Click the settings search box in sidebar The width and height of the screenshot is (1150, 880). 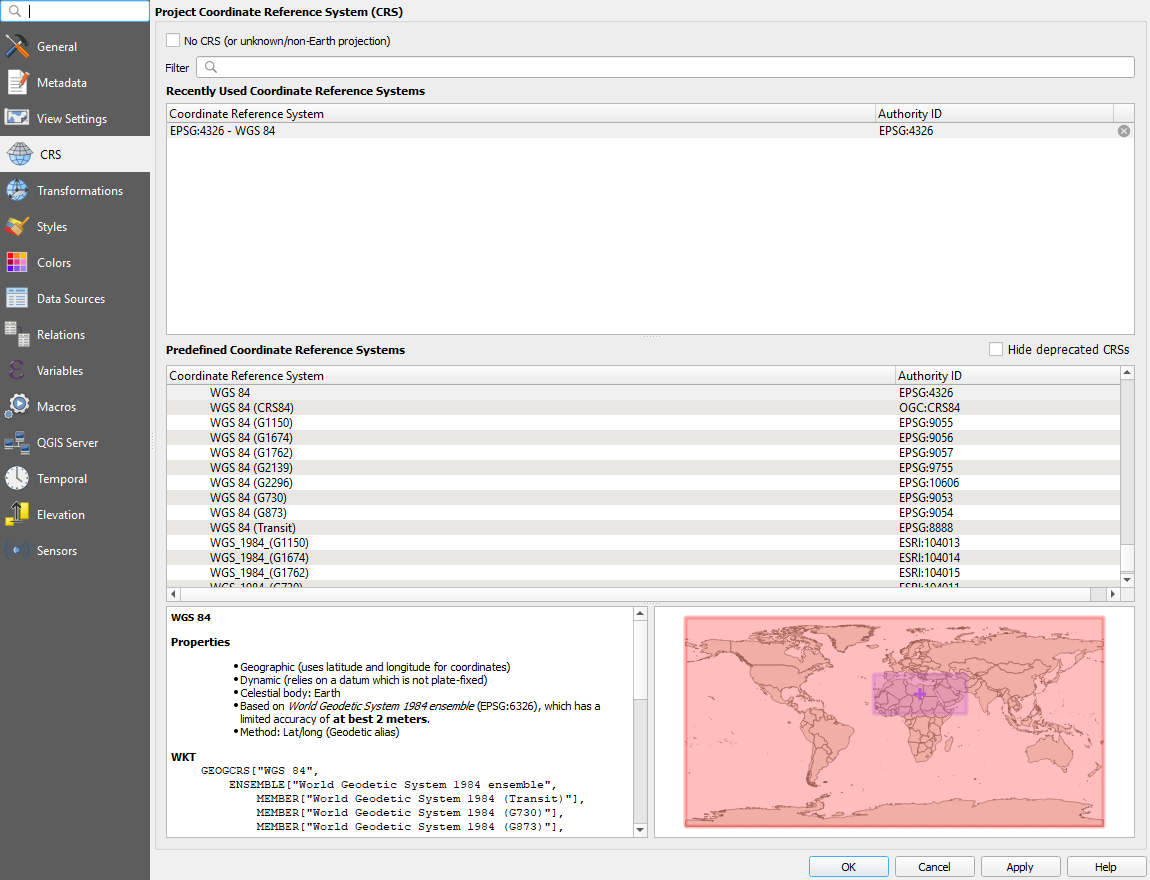[76, 11]
